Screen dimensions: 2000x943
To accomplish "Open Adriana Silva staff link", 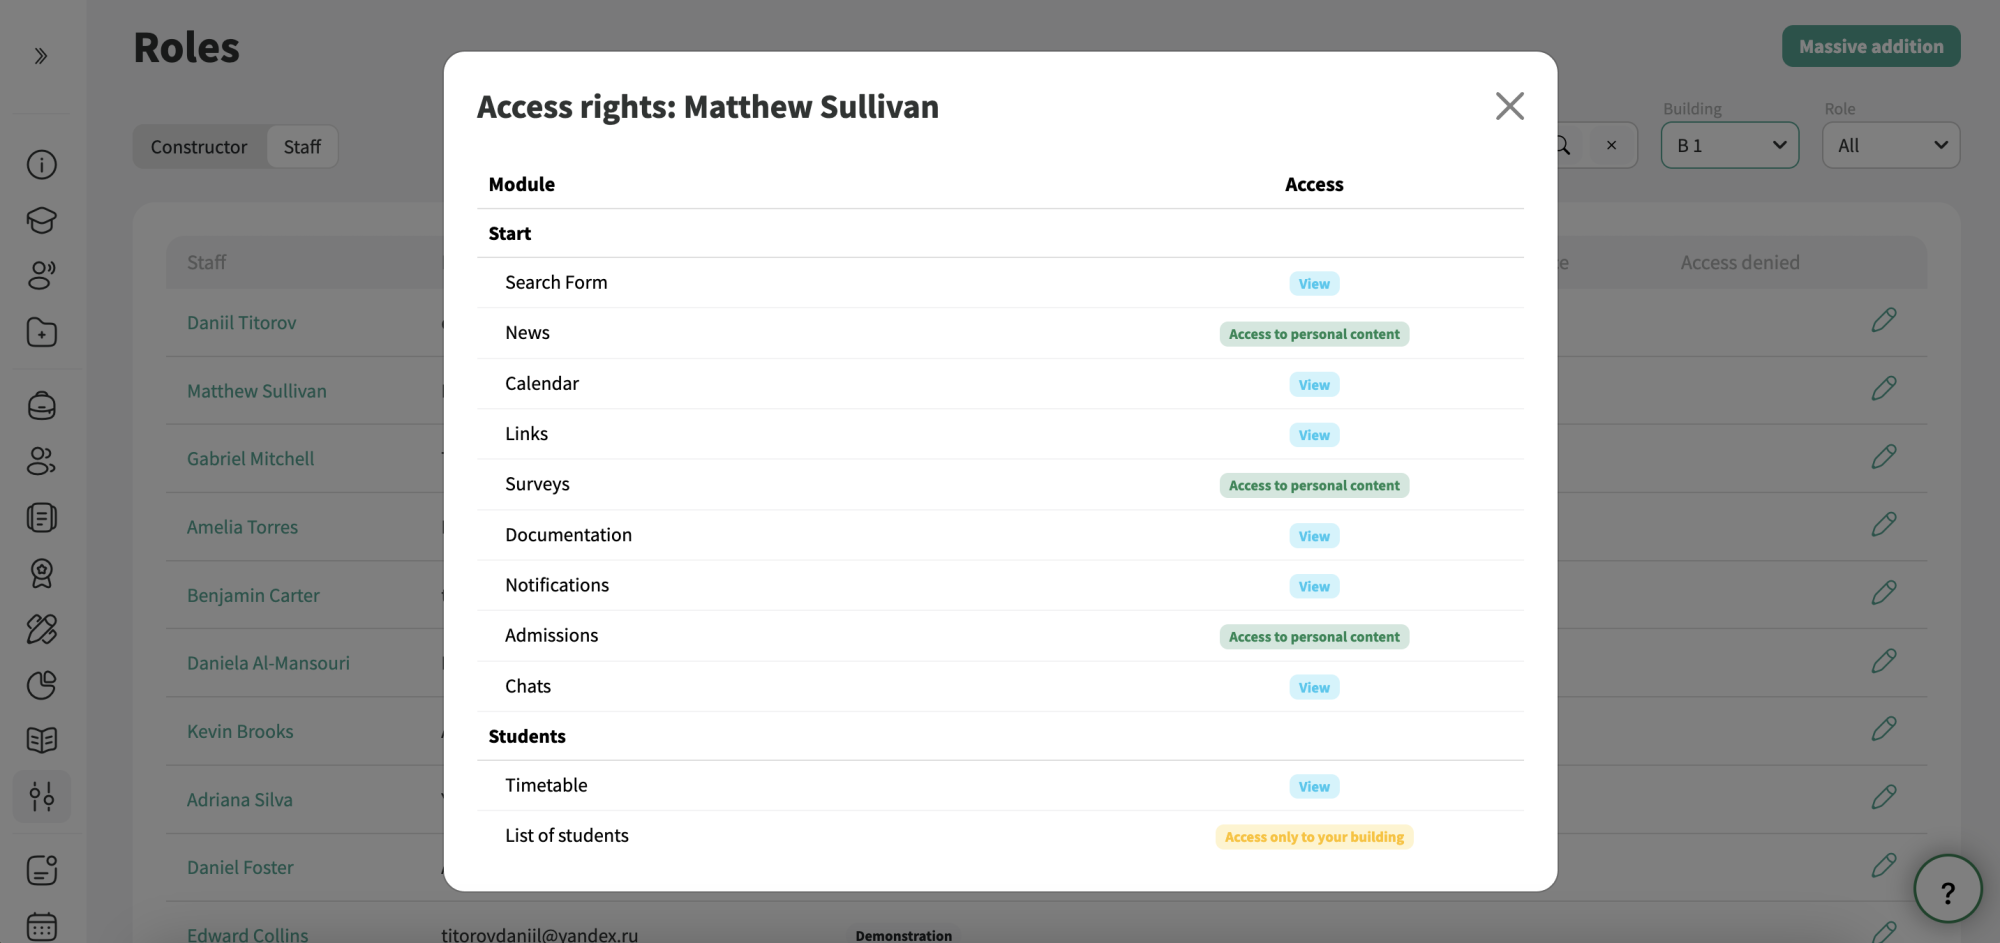I will pyautogui.click(x=239, y=800).
